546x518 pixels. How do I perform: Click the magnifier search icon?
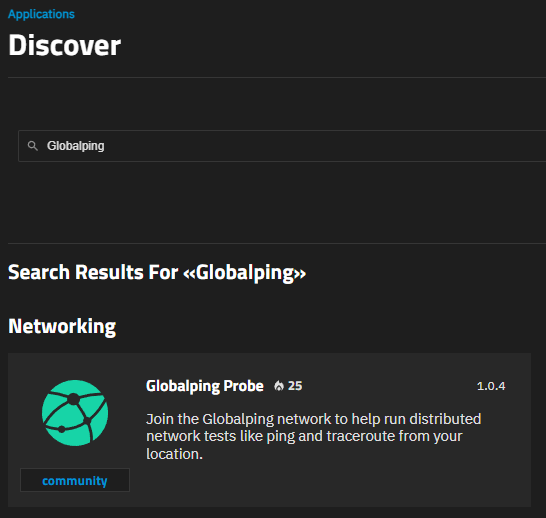33,146
